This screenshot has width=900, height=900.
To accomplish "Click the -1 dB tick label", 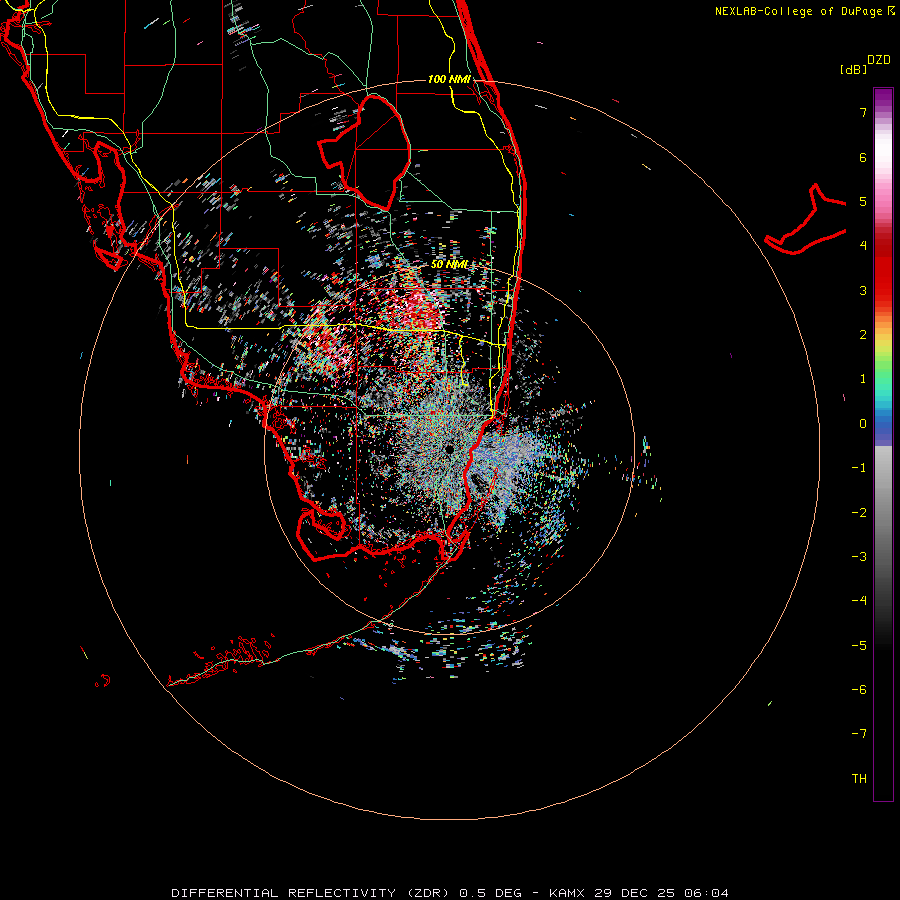I will 859,468.
